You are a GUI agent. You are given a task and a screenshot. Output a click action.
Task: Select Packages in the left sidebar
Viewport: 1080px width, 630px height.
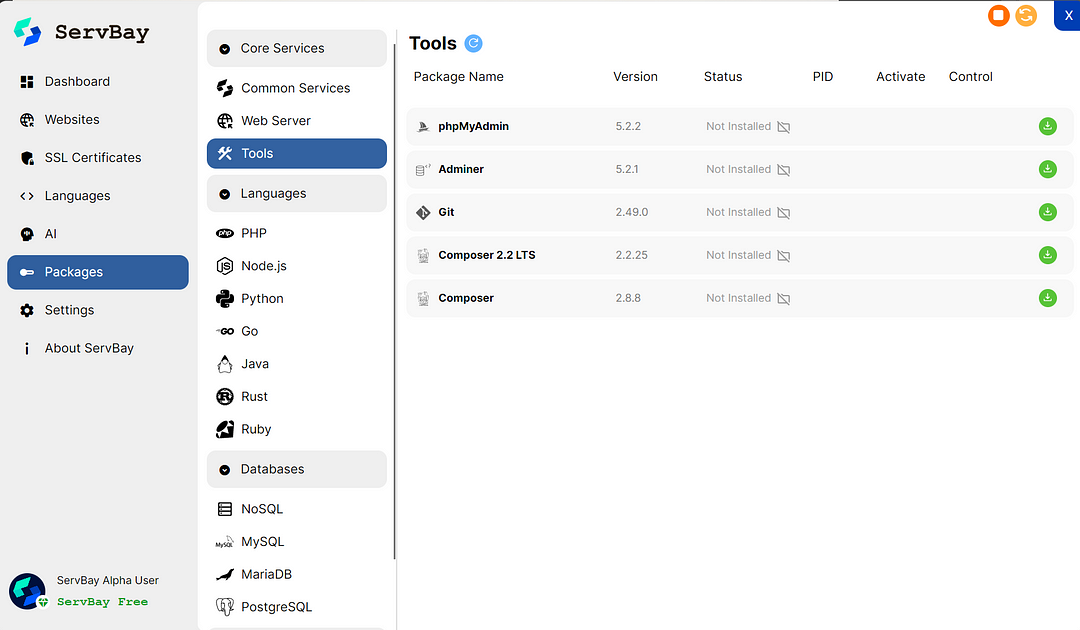pyautogui.click(x=98, y=272)
